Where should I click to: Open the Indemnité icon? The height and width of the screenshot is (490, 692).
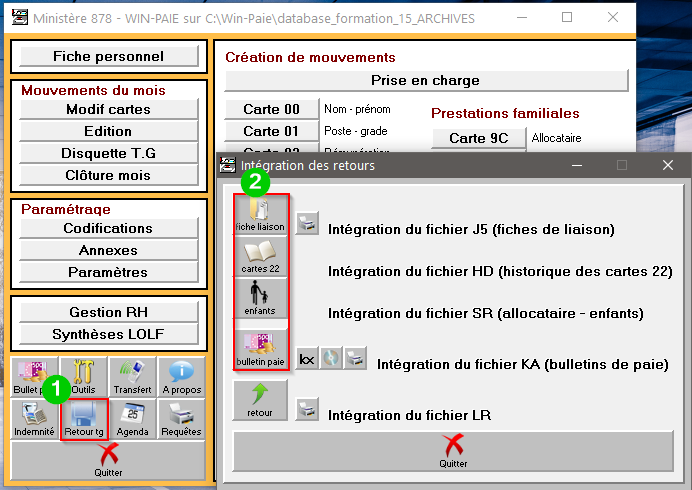coord(34,418)
